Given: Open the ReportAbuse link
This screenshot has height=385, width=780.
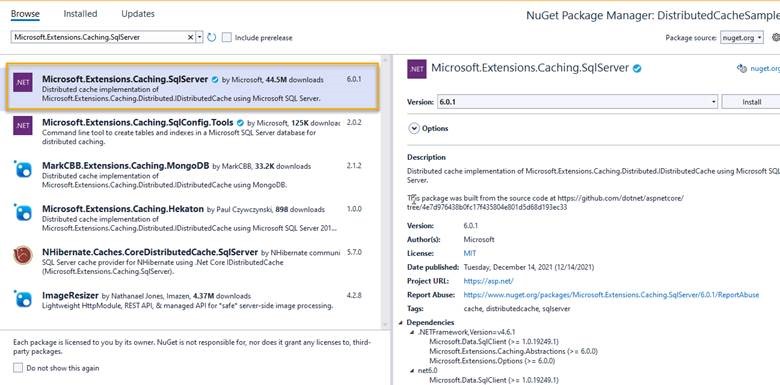Looking at the screenshot, I should click(611, 295).
